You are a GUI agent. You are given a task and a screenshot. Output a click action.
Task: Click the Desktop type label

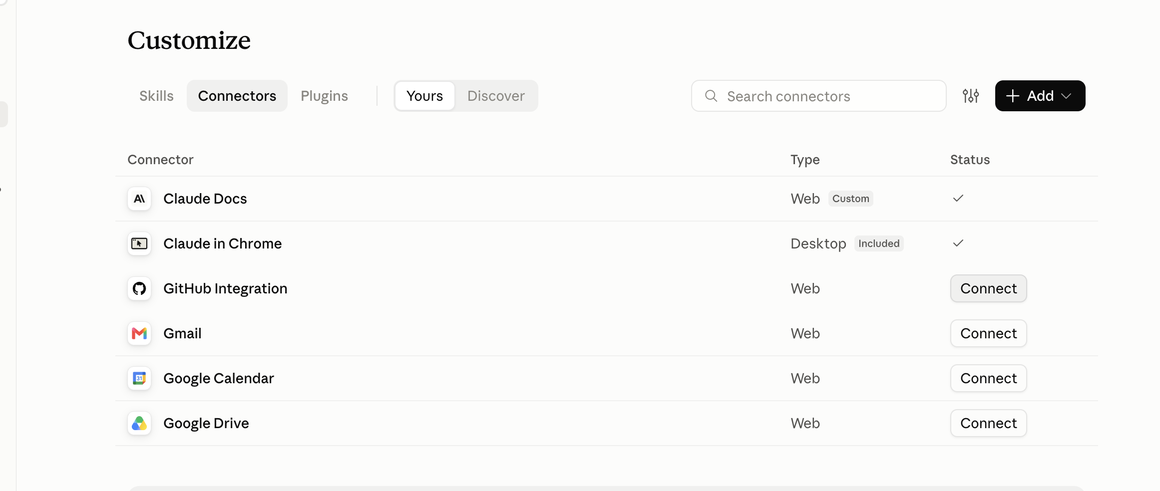click(818, 244)
